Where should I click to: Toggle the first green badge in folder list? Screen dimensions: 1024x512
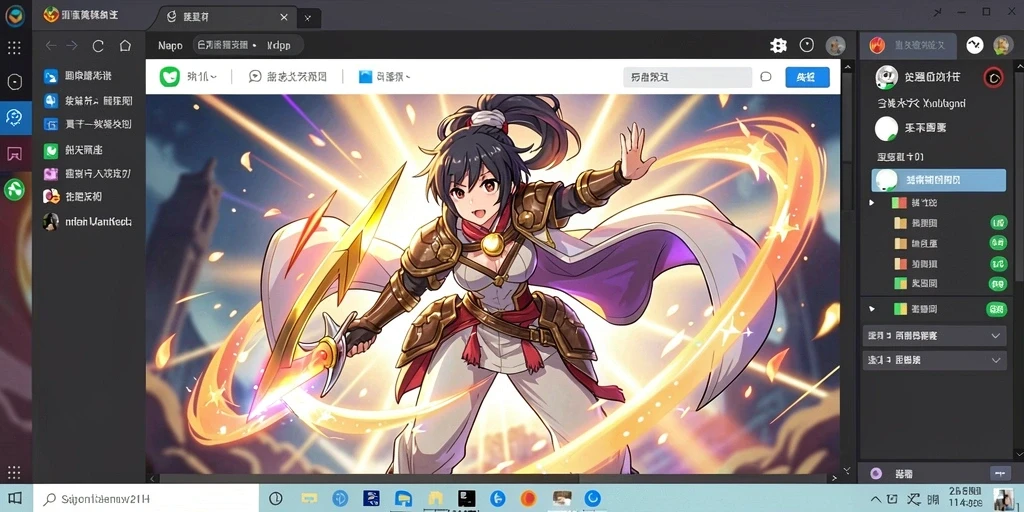pyautogui.click(x=997, y=223)
